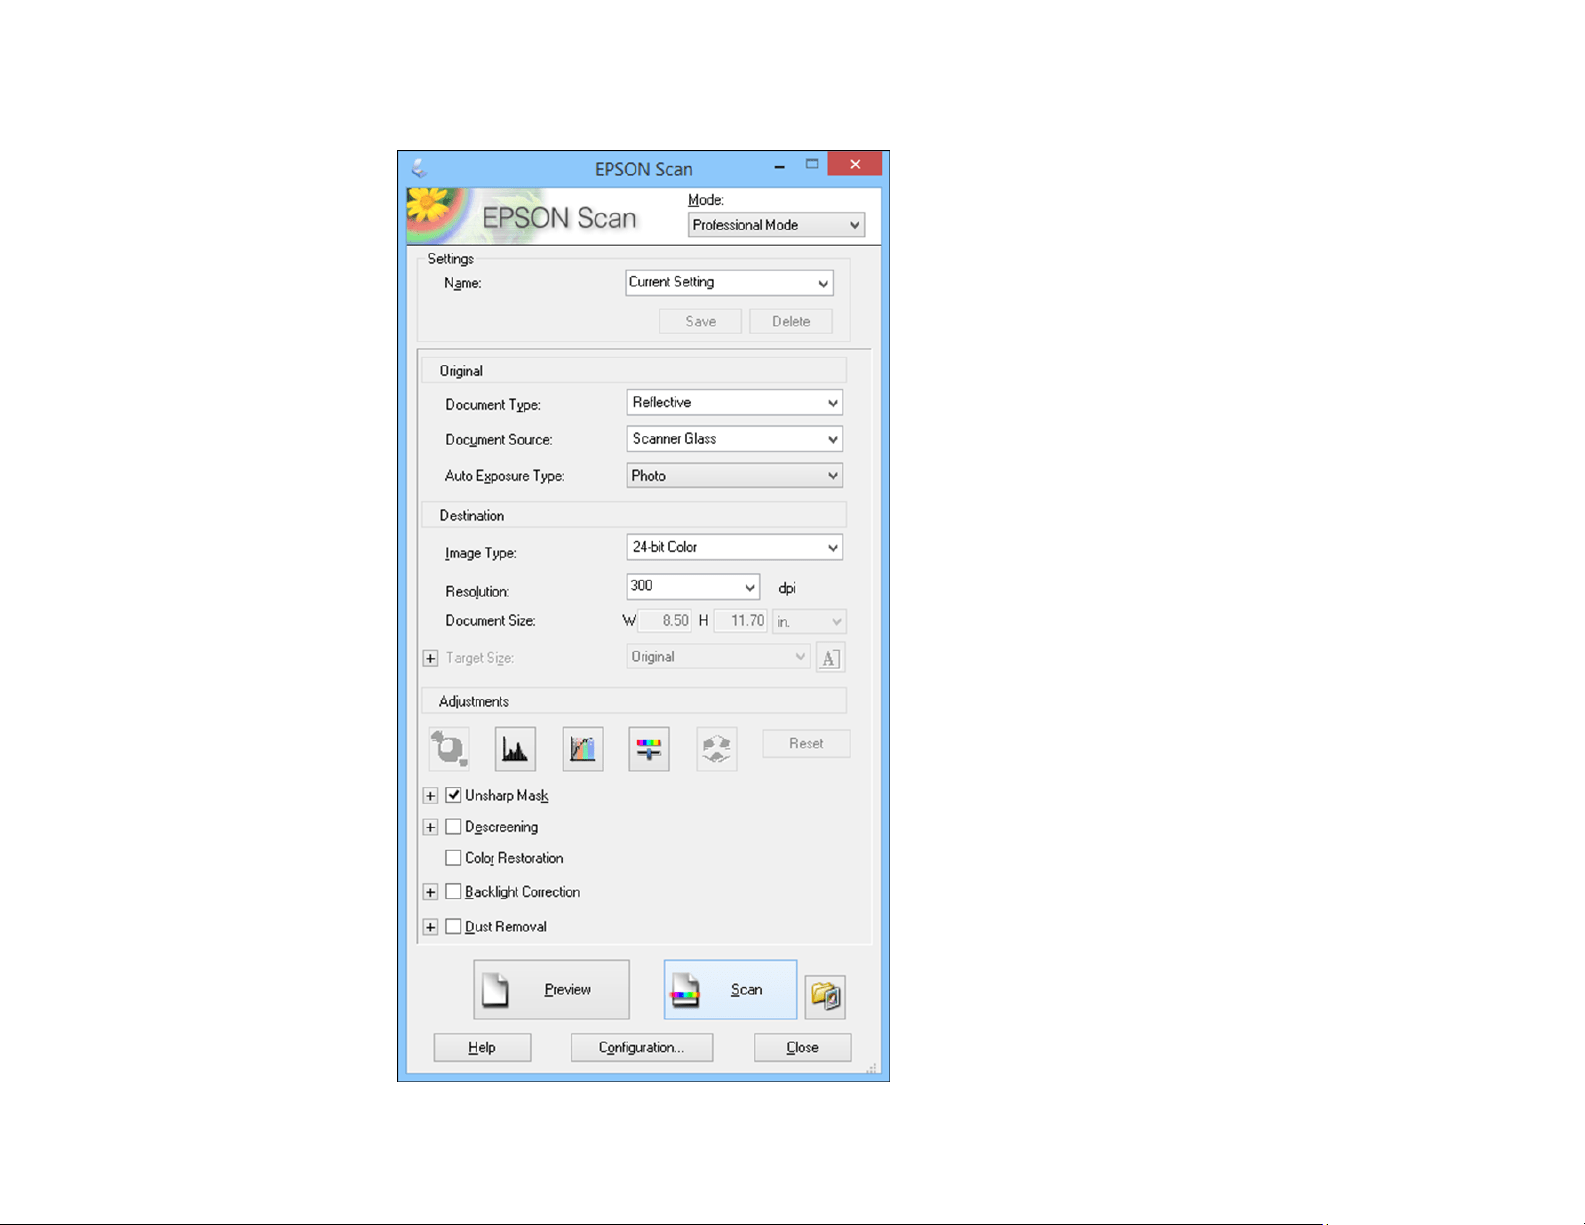
Task: Click the document height field
Action: pyautogui.click(x=739, y=621)
